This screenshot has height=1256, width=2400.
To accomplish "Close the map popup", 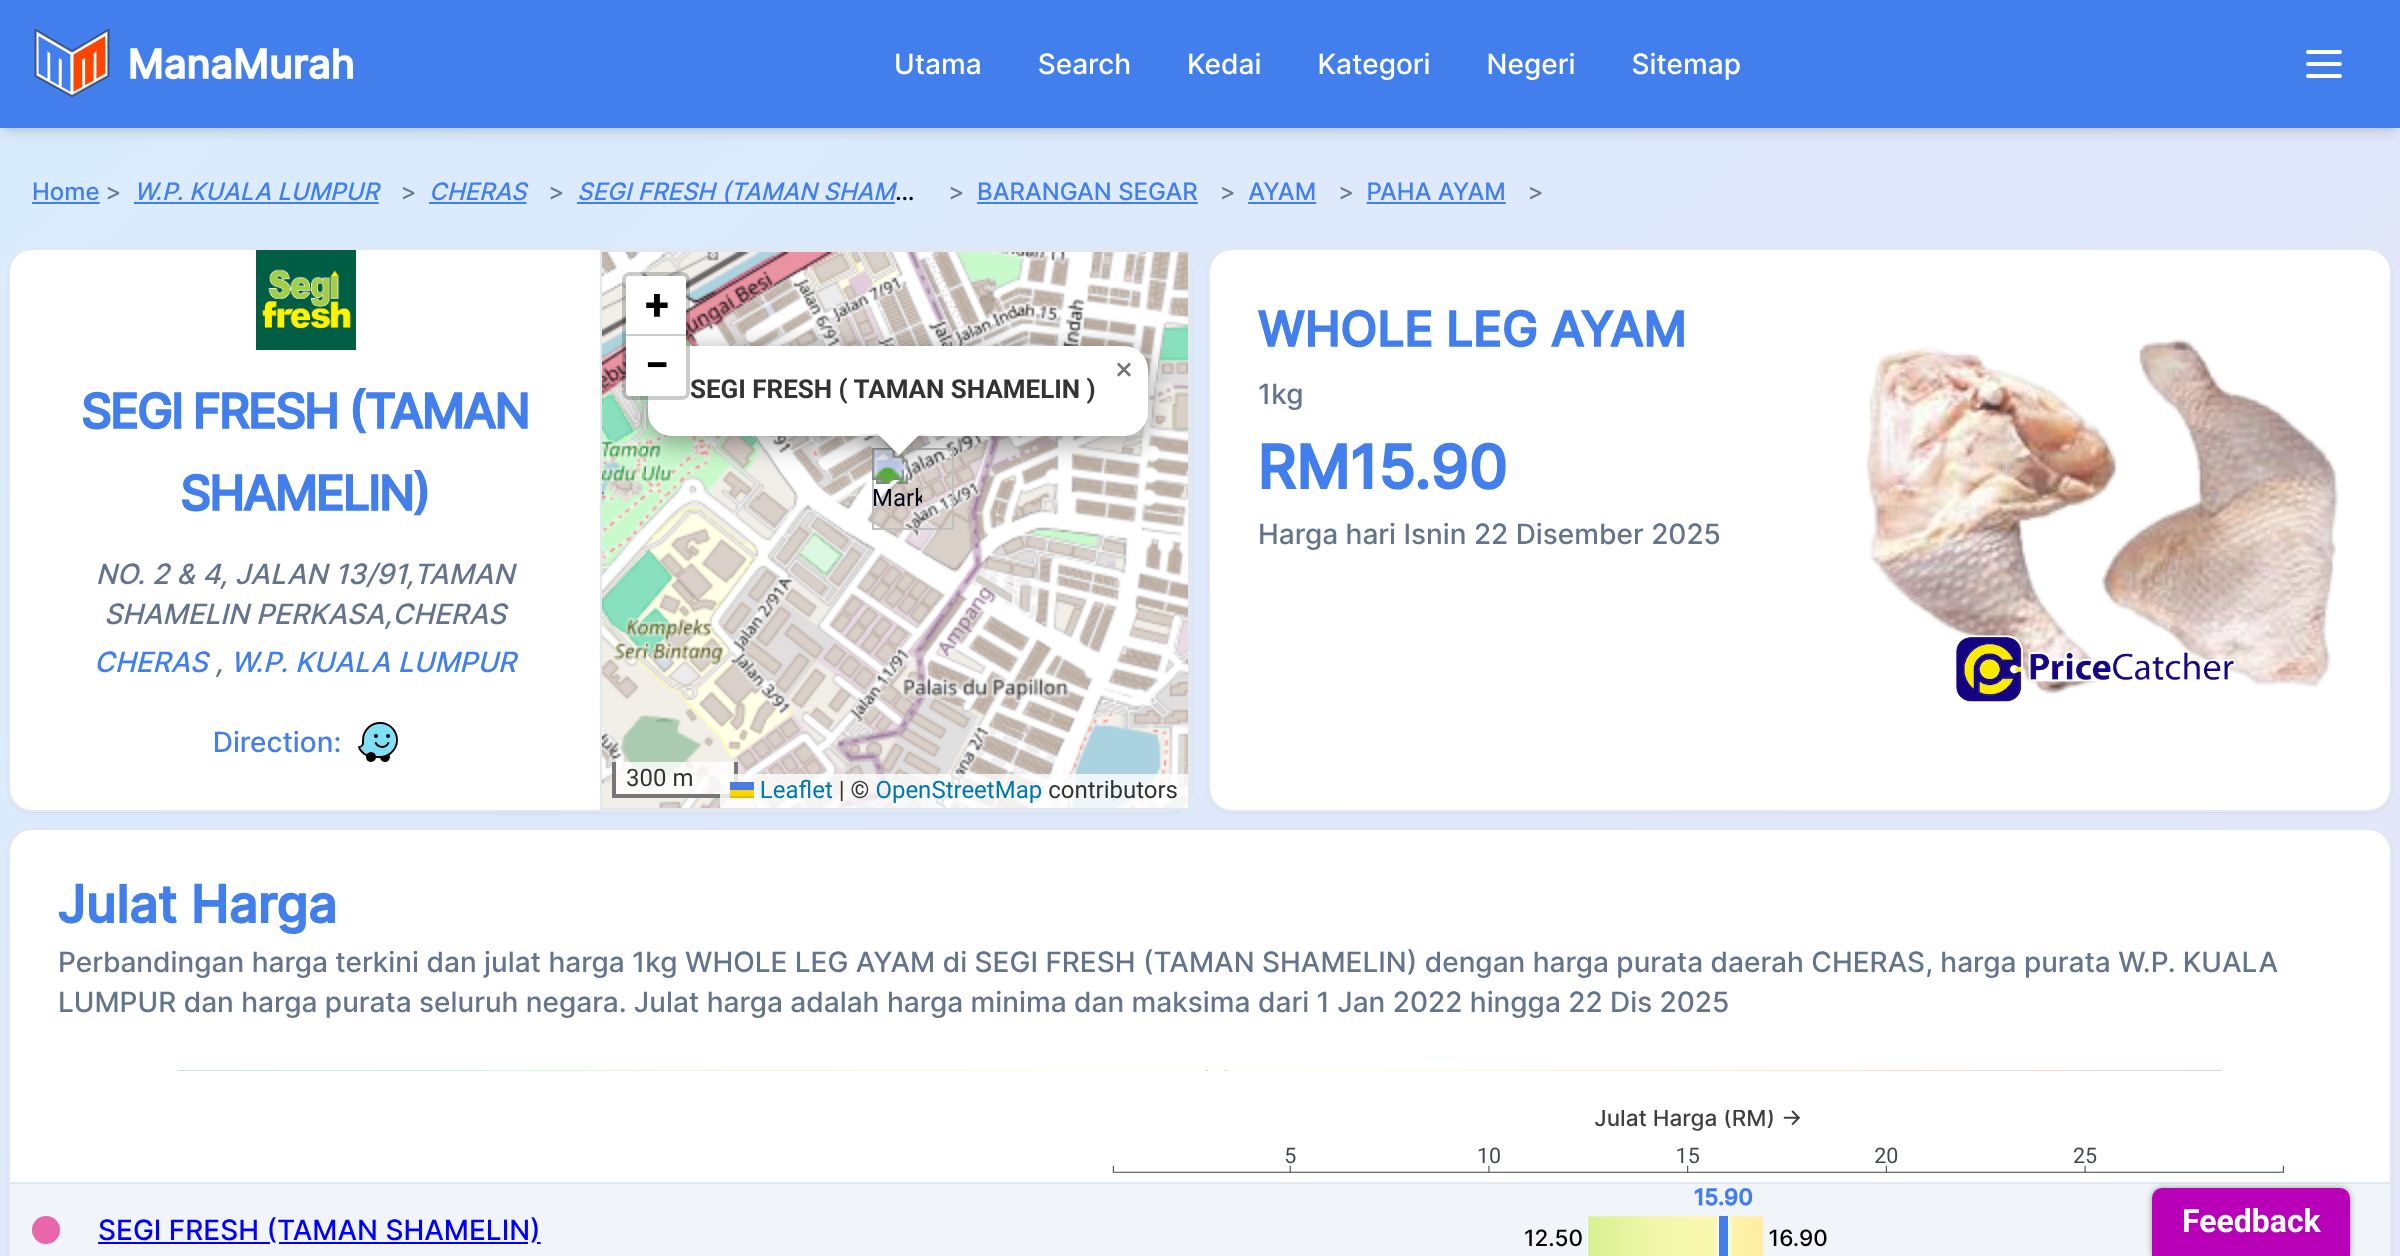I will pos(1123,370).
